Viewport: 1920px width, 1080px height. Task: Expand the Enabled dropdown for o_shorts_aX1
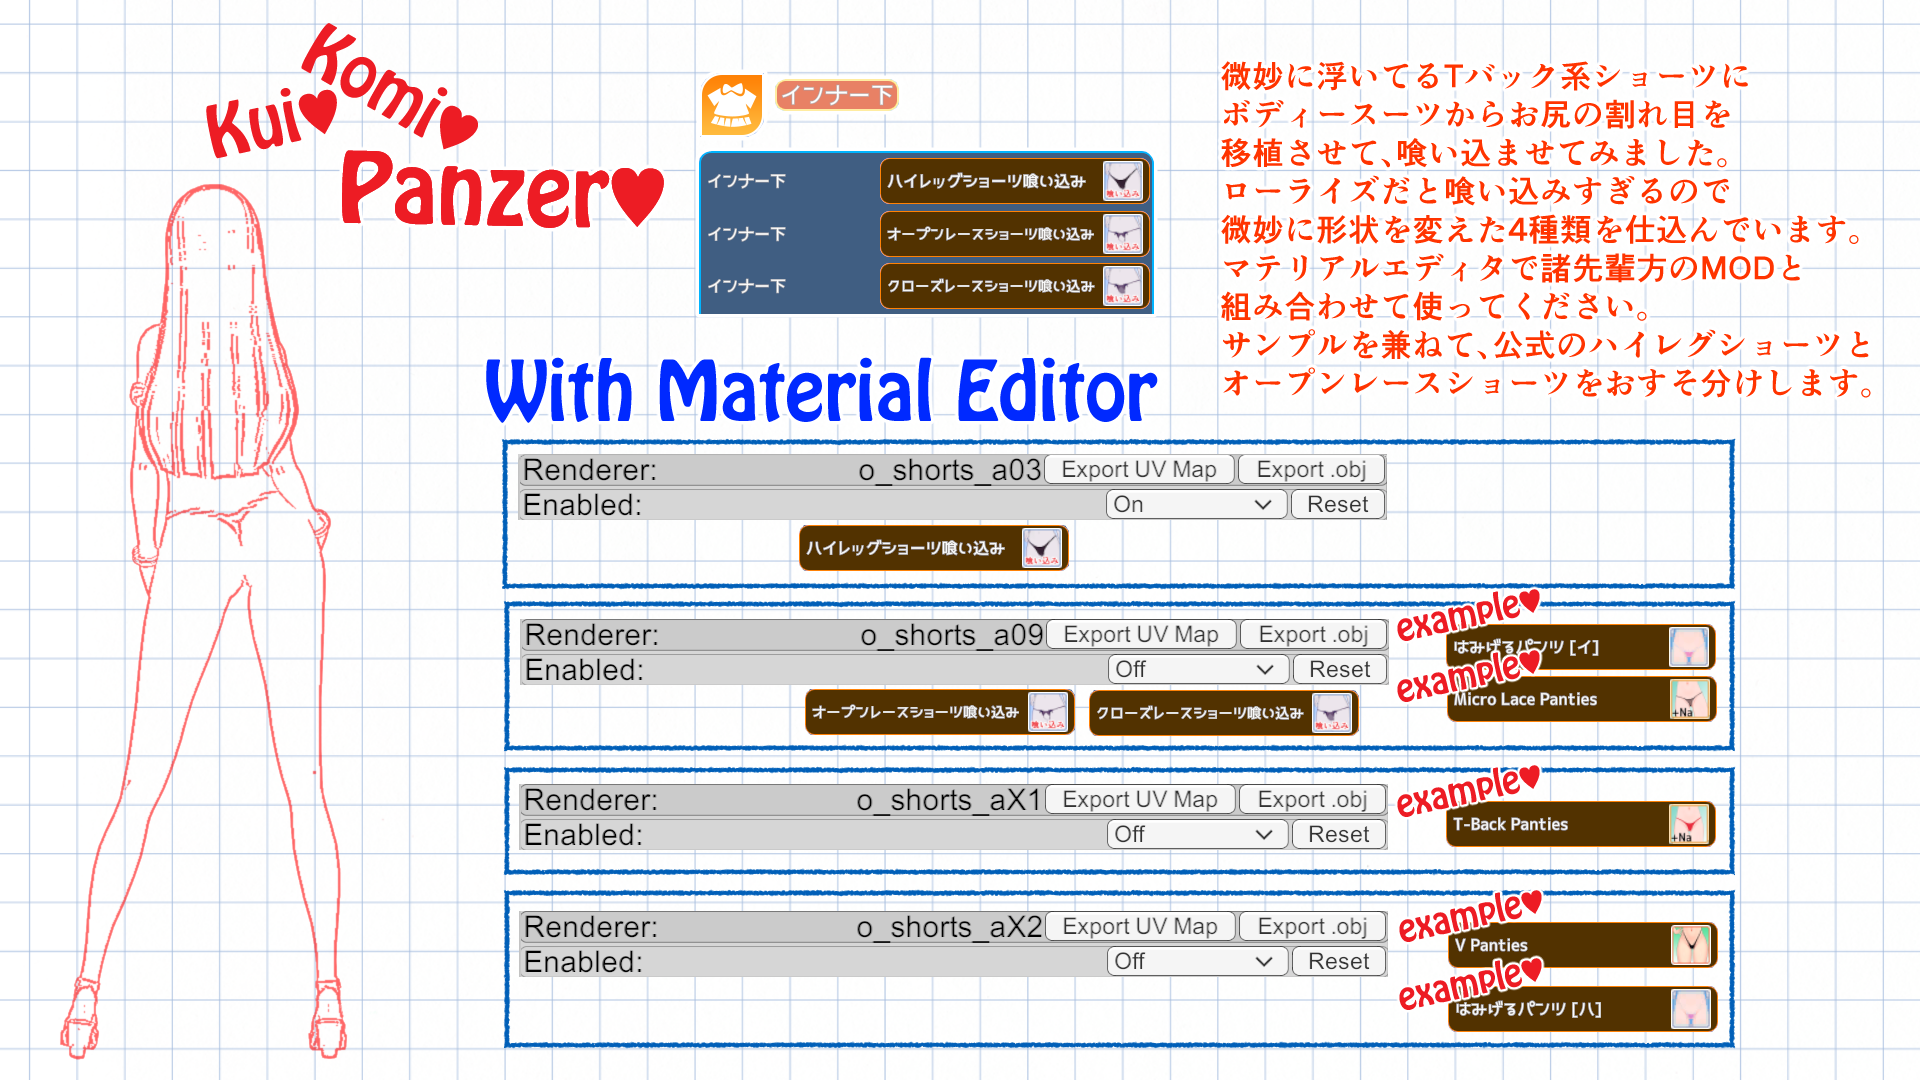(x=1196, y=834)
